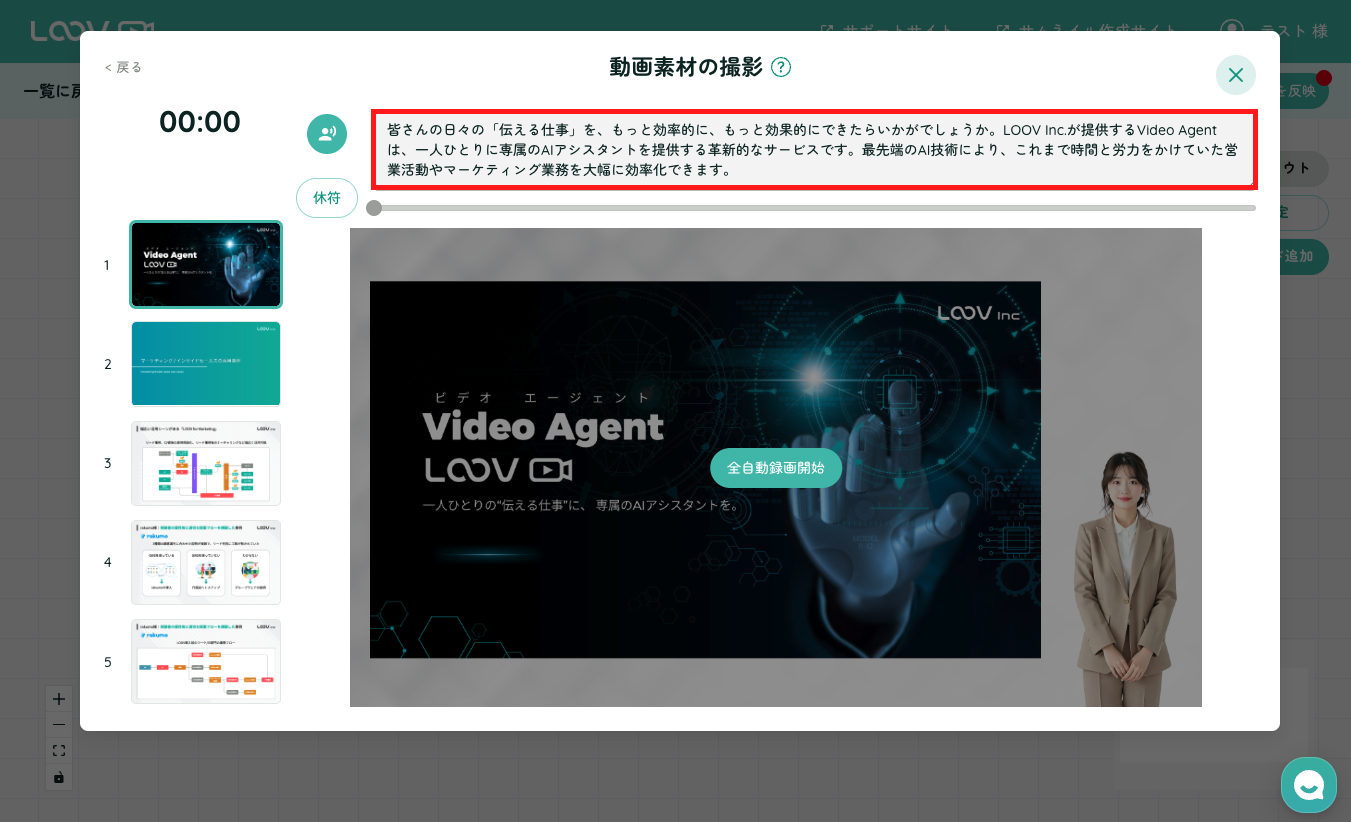This screenshot has width=1351, height=822.
Task: Click the script playback slider handle
Action: click(x=374, y=208)
